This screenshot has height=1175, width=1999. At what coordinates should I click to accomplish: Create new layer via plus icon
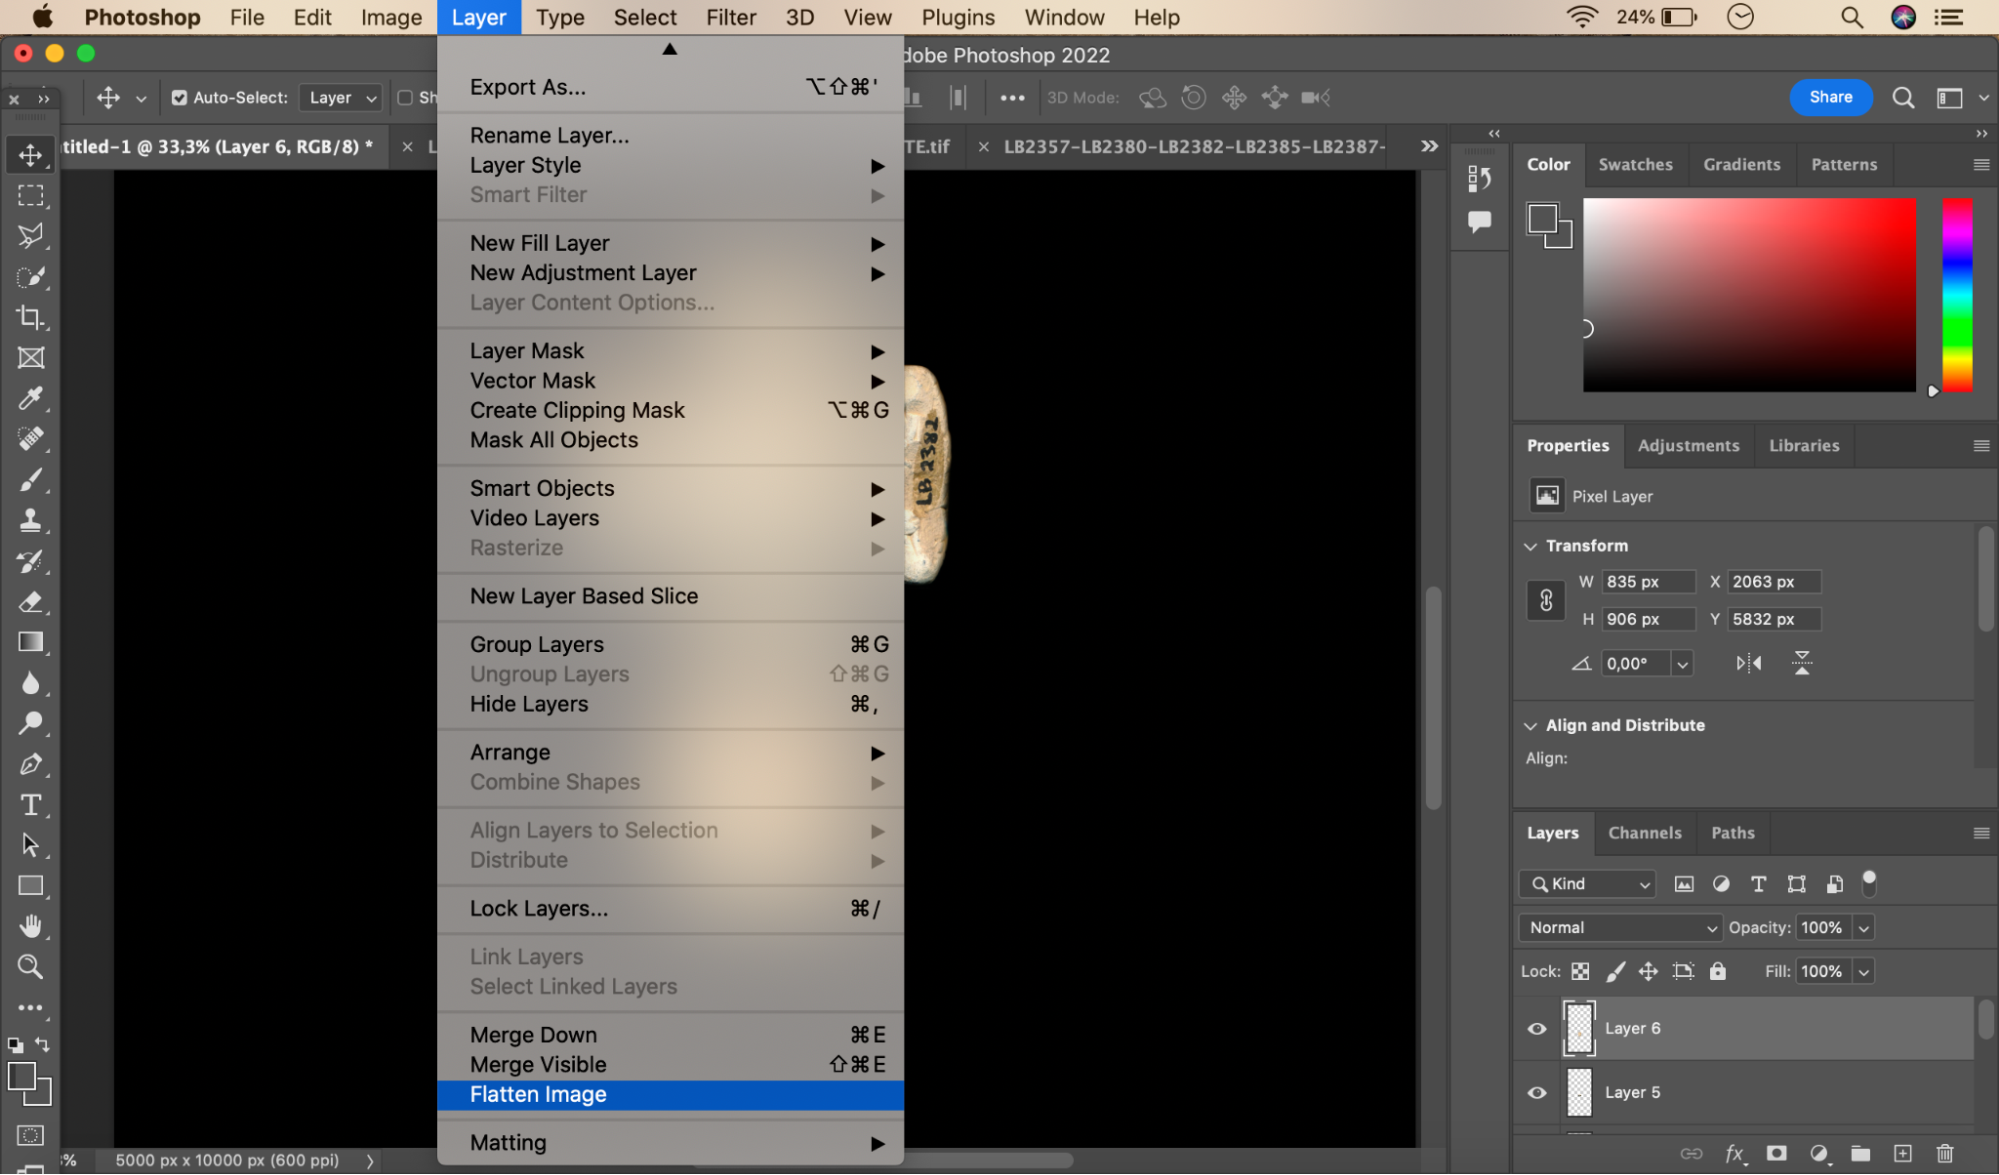pos(1902,1153)
